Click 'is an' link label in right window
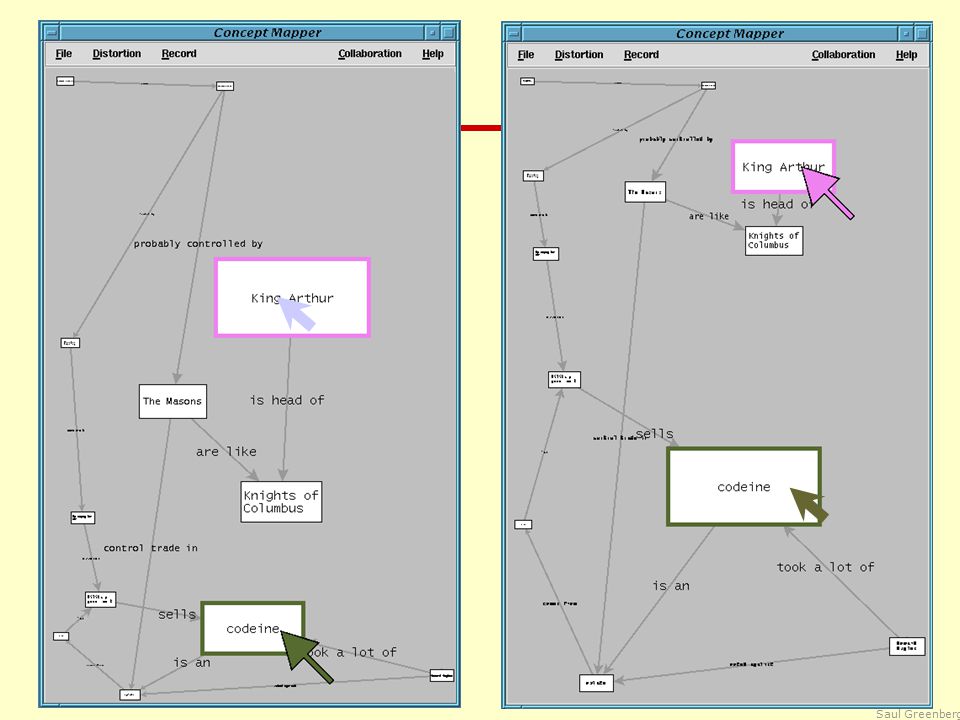This screenshot has height=720, width=960. [x=671, y=586]
